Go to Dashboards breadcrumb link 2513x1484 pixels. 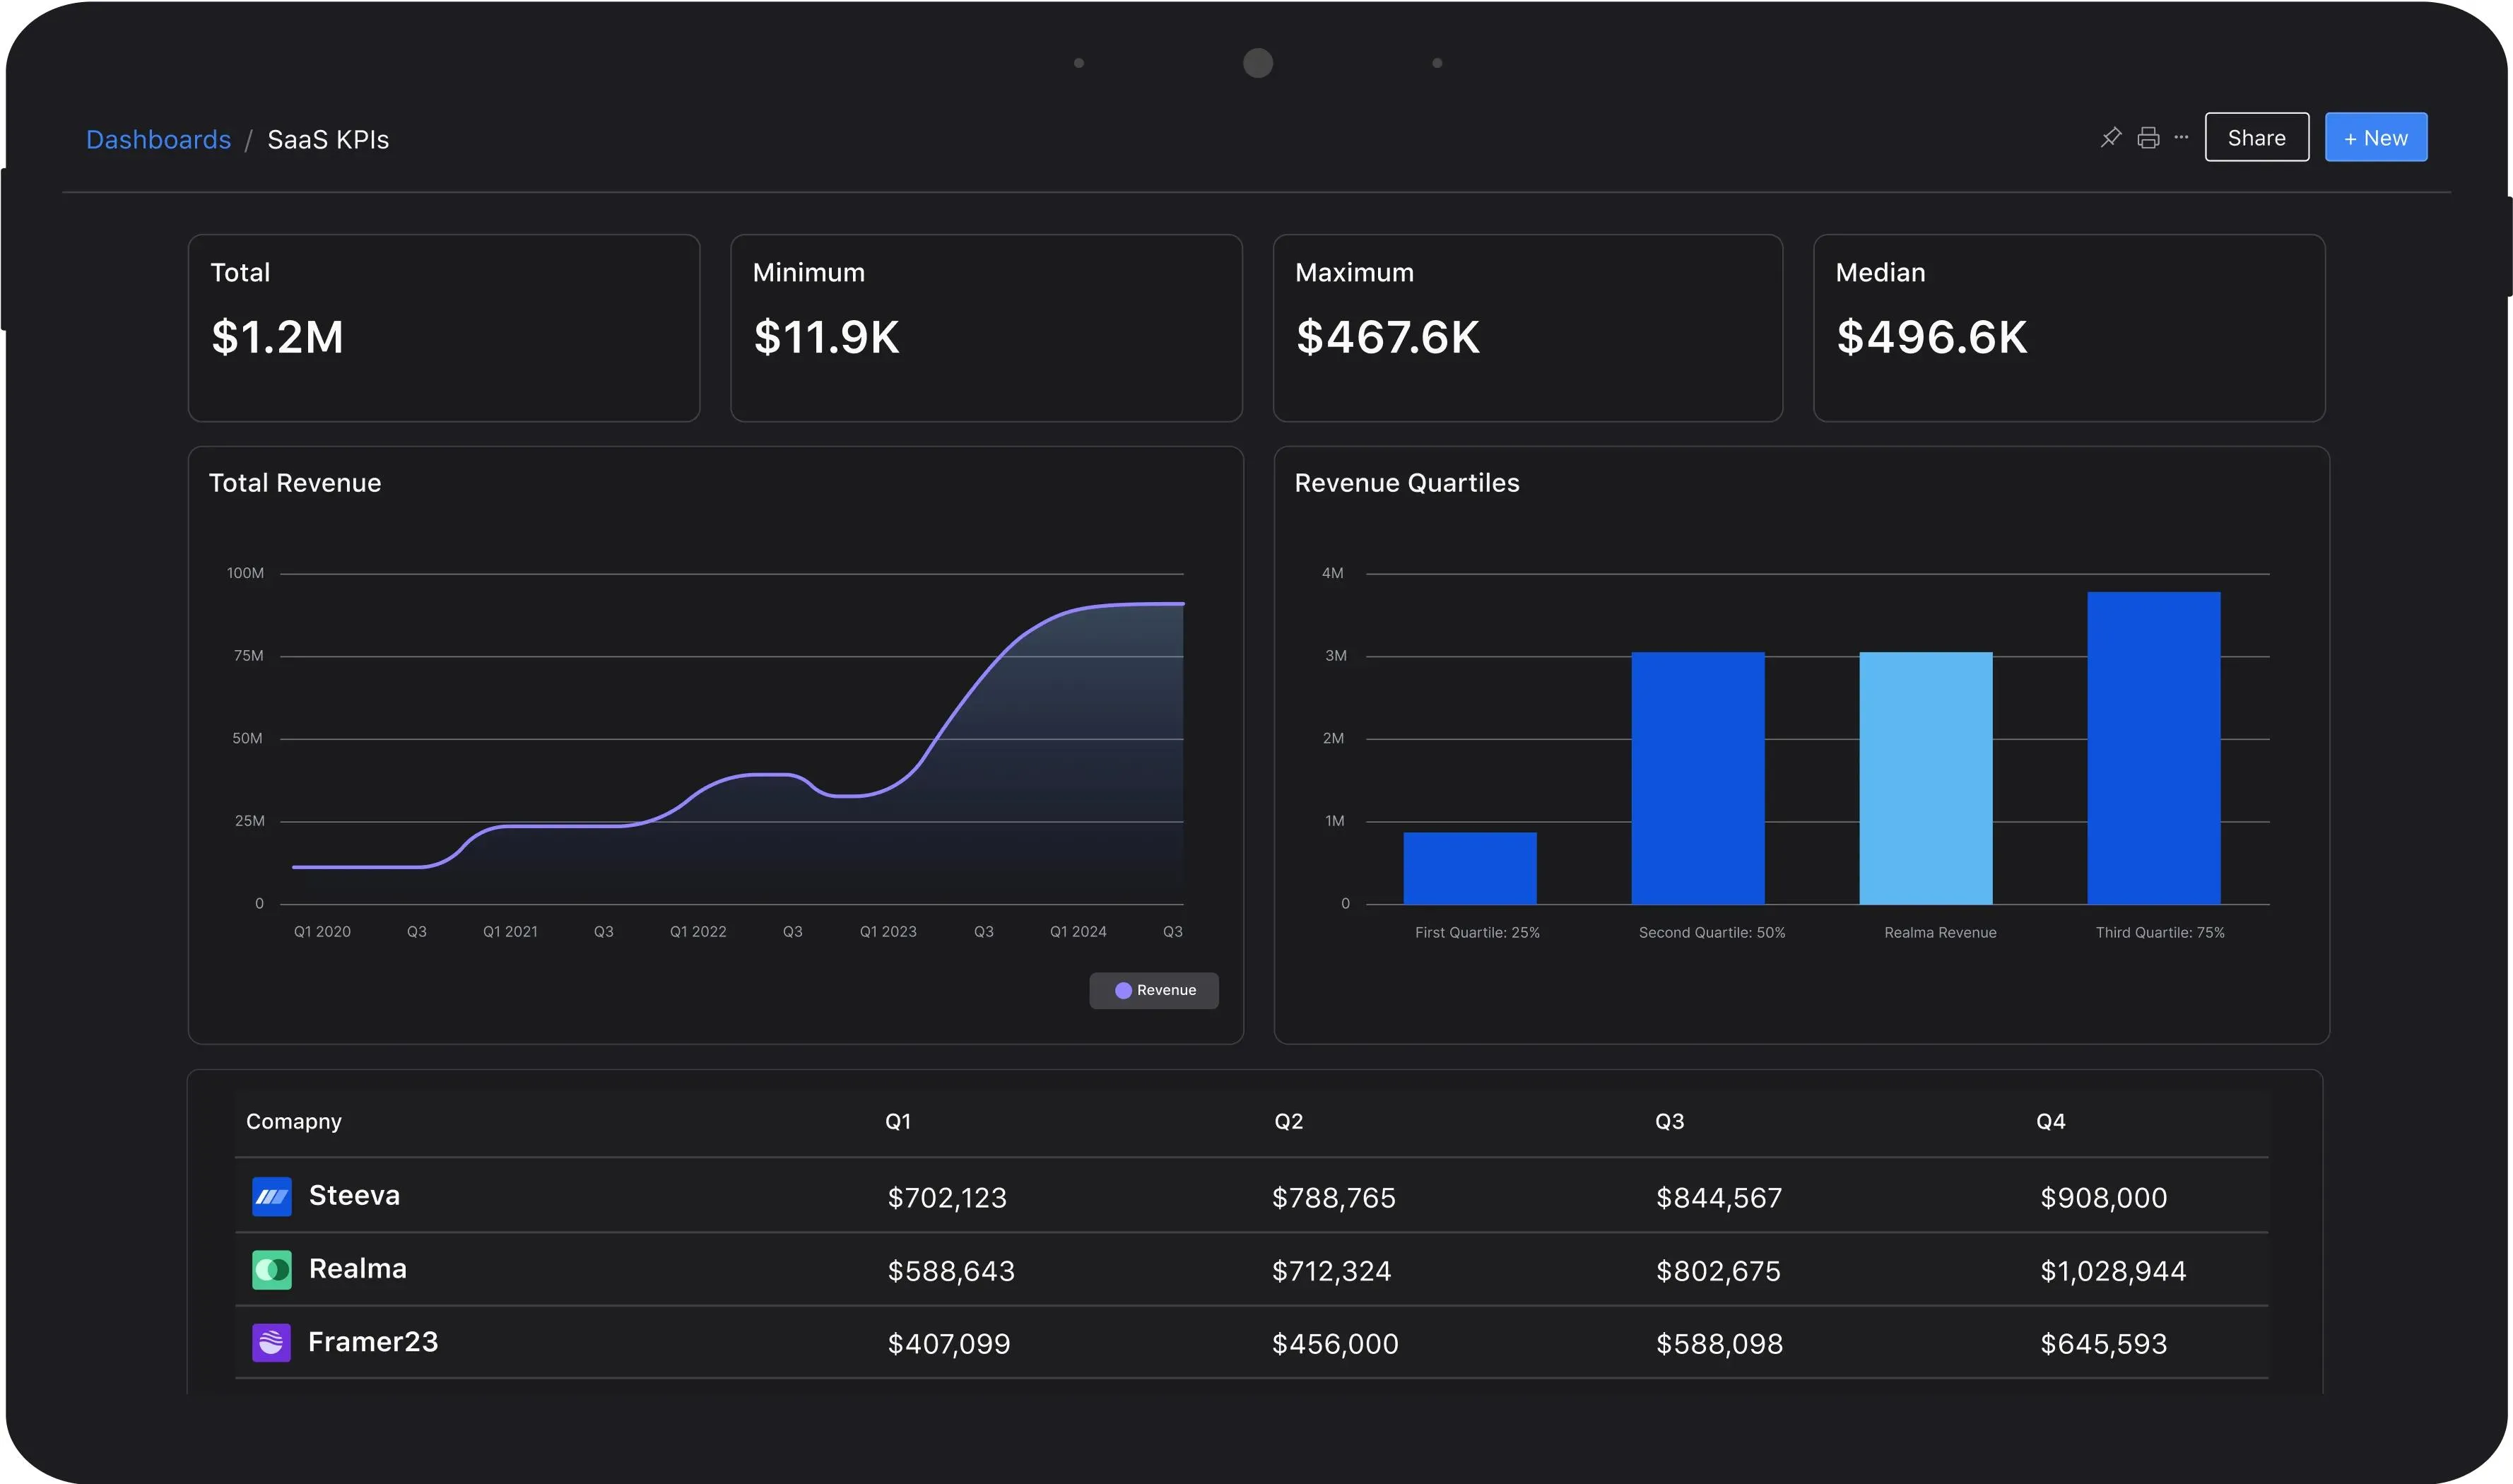tap(158, 139)
